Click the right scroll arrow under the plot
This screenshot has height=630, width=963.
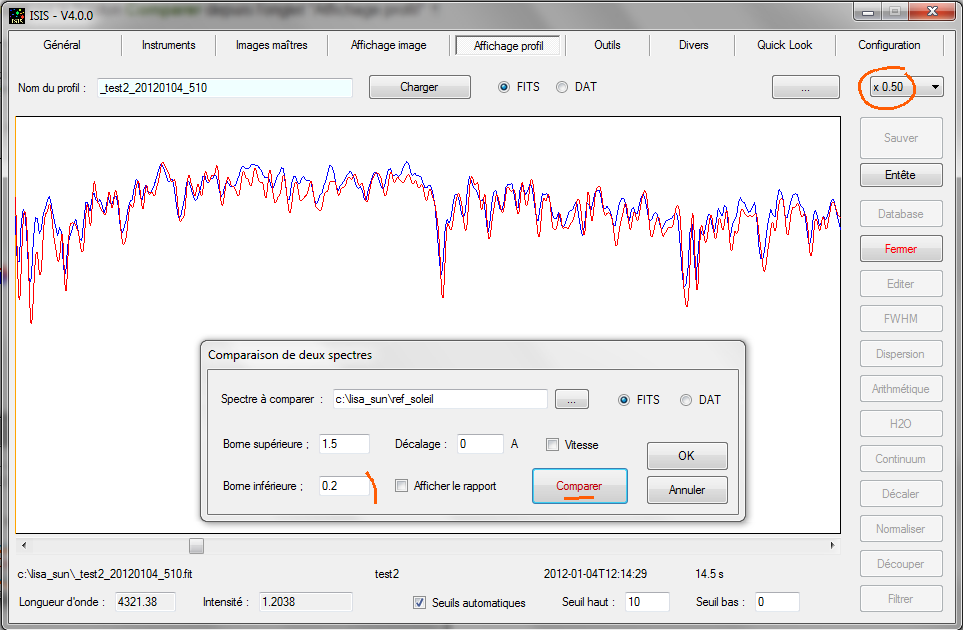tap(832, 545)
